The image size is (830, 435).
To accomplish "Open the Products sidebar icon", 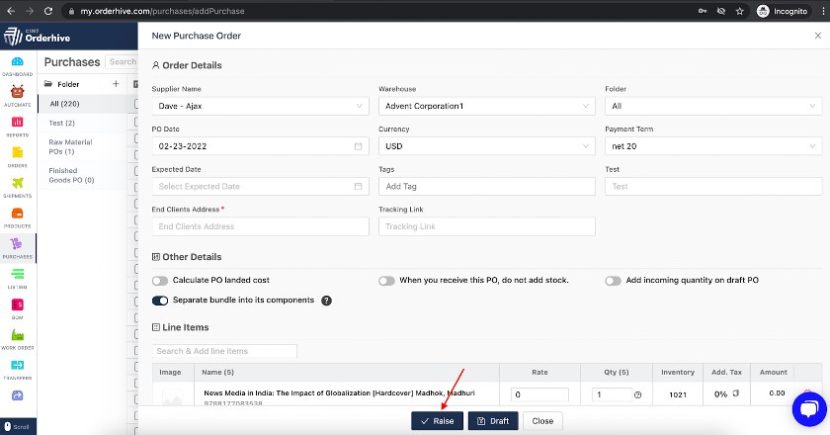I will point(17,217).
